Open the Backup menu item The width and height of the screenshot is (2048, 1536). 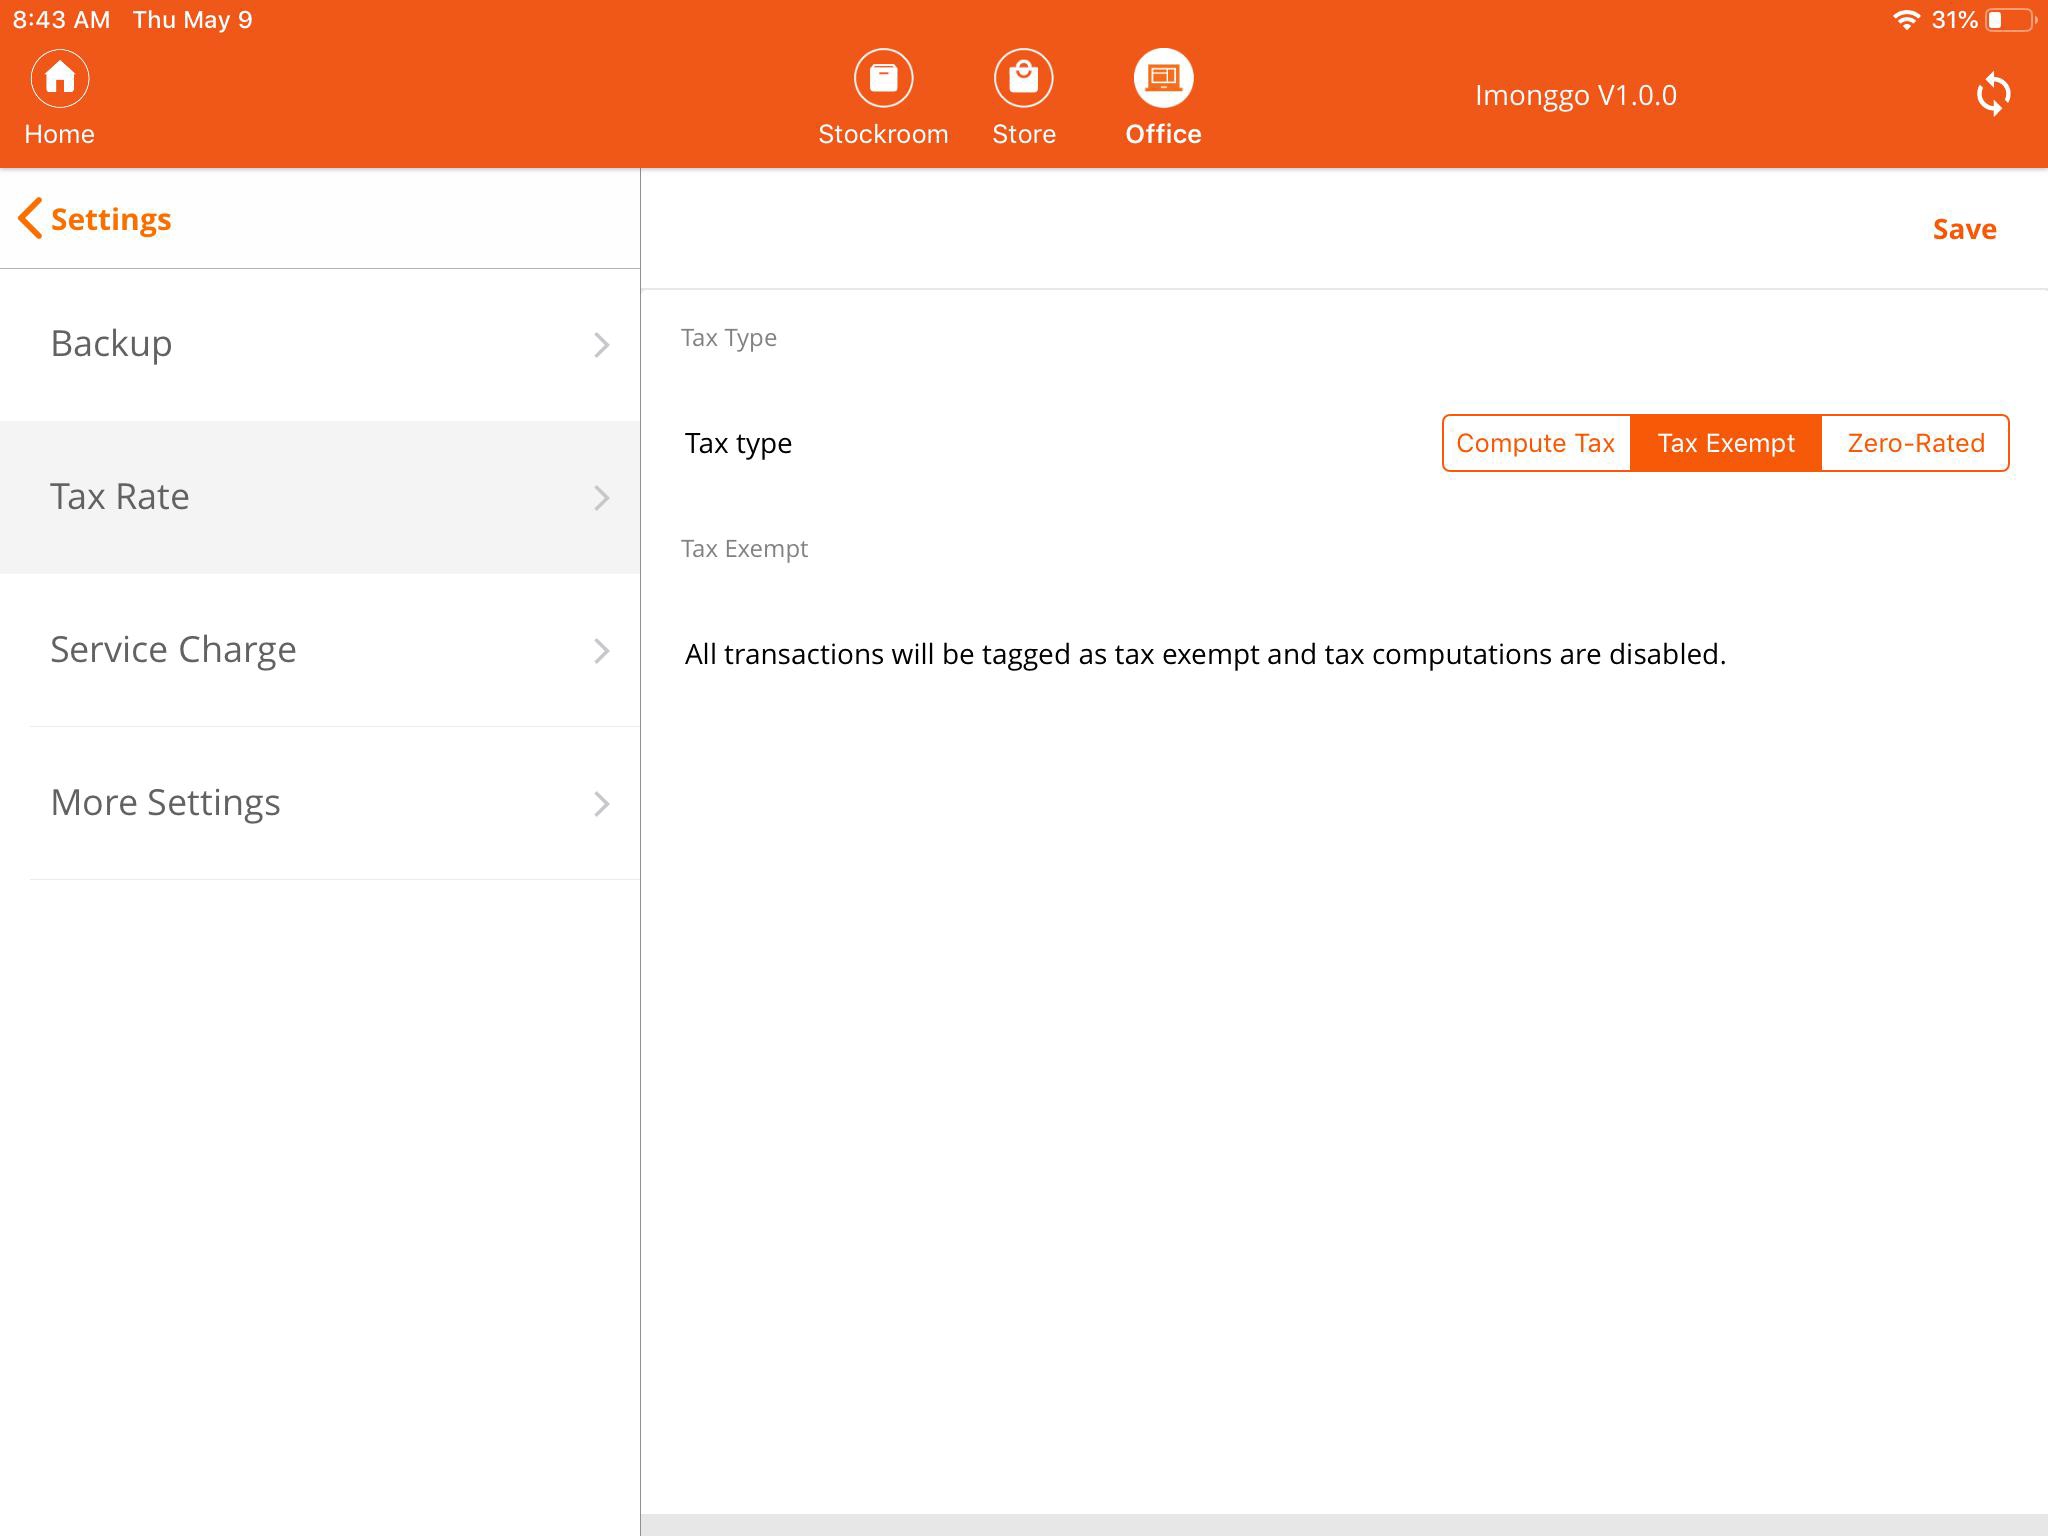click(112, 344)
